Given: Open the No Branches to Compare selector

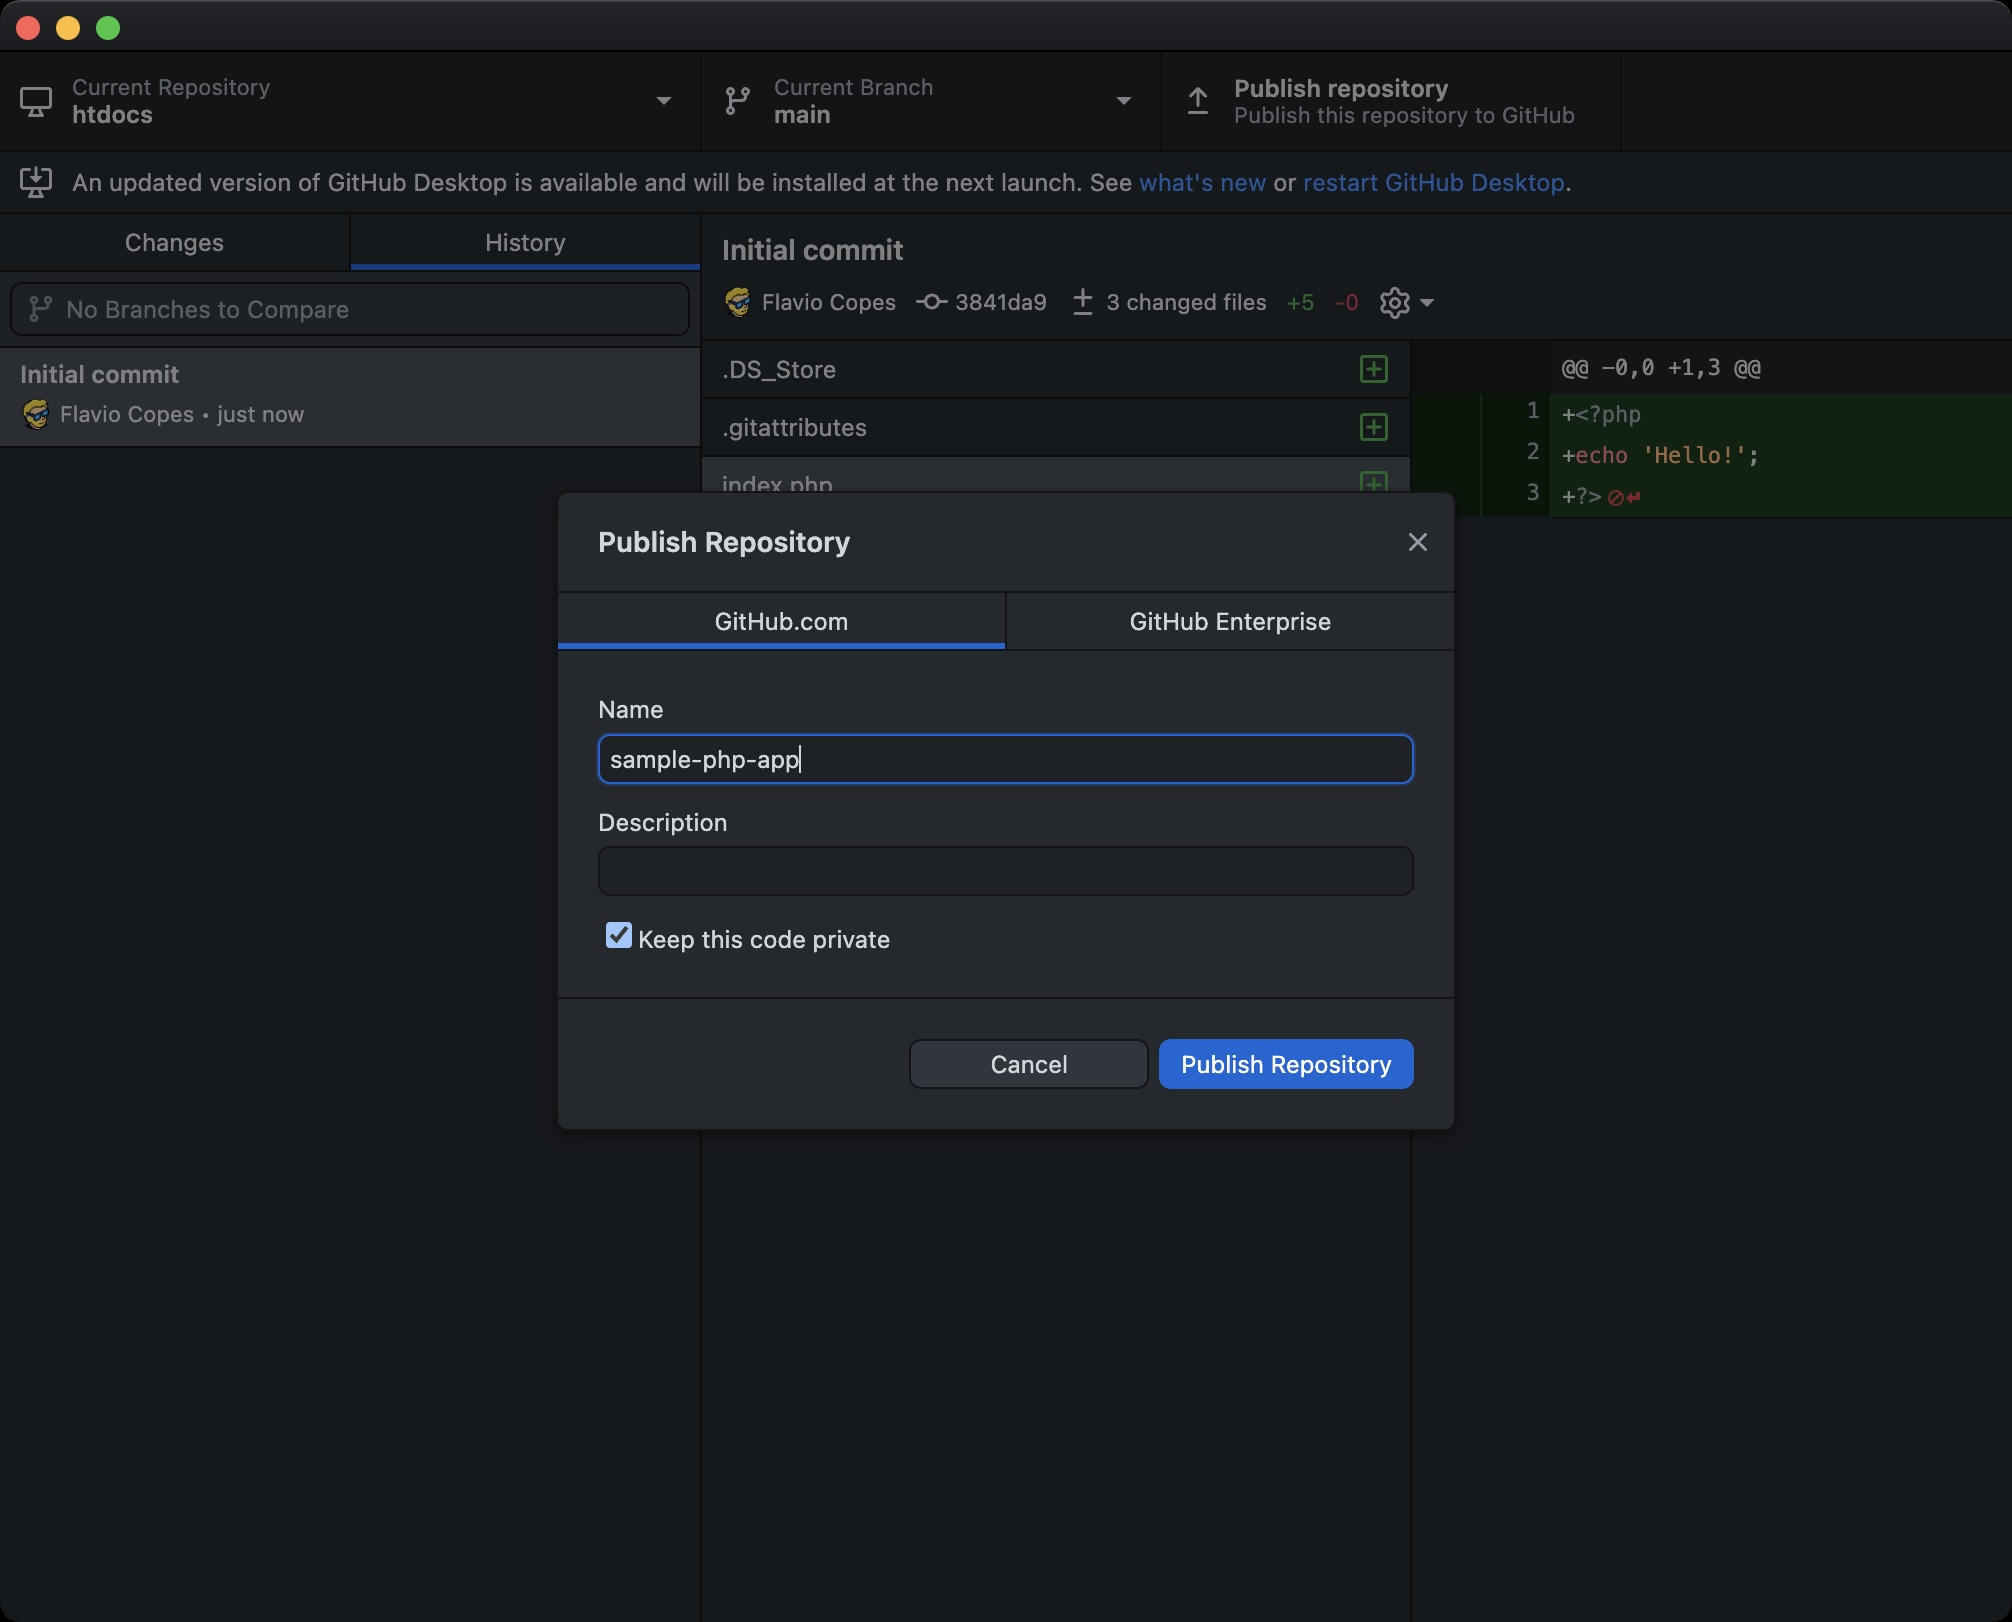Looking at the screenshot, I should (x=349, y=309).
